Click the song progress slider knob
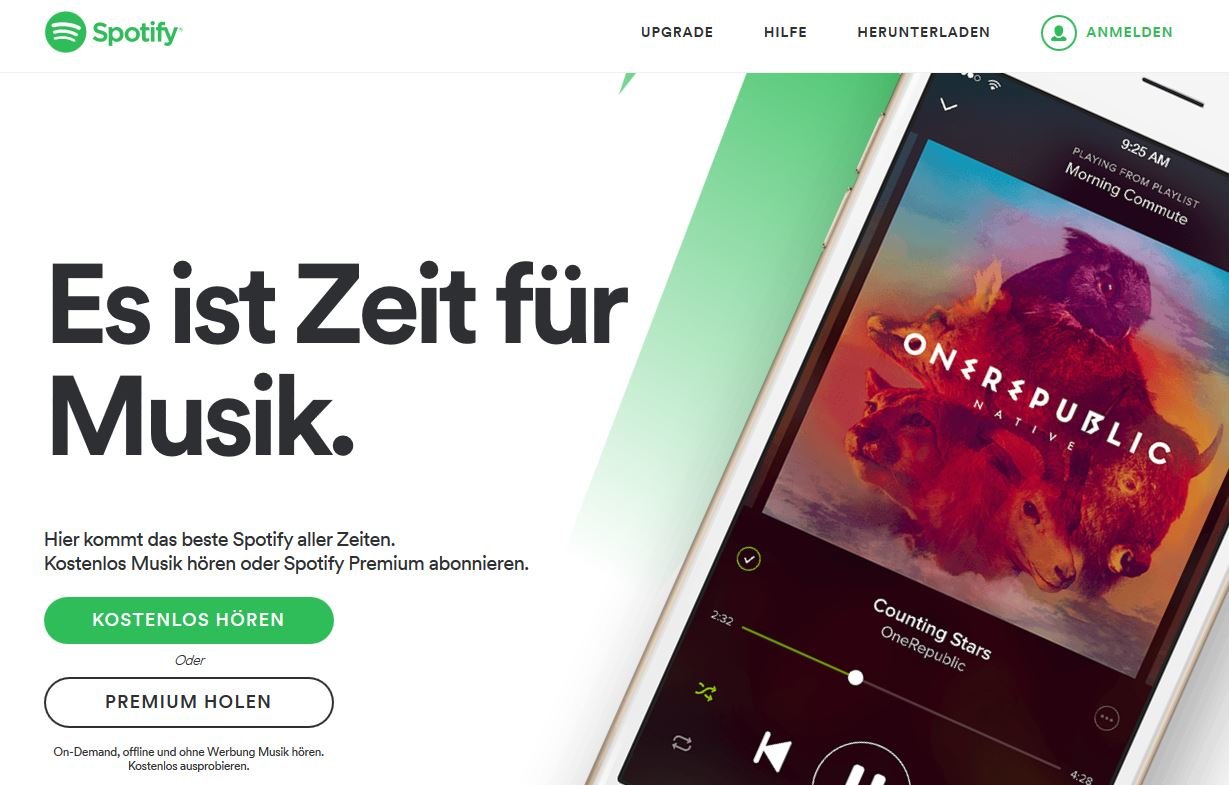 (855, 677)
